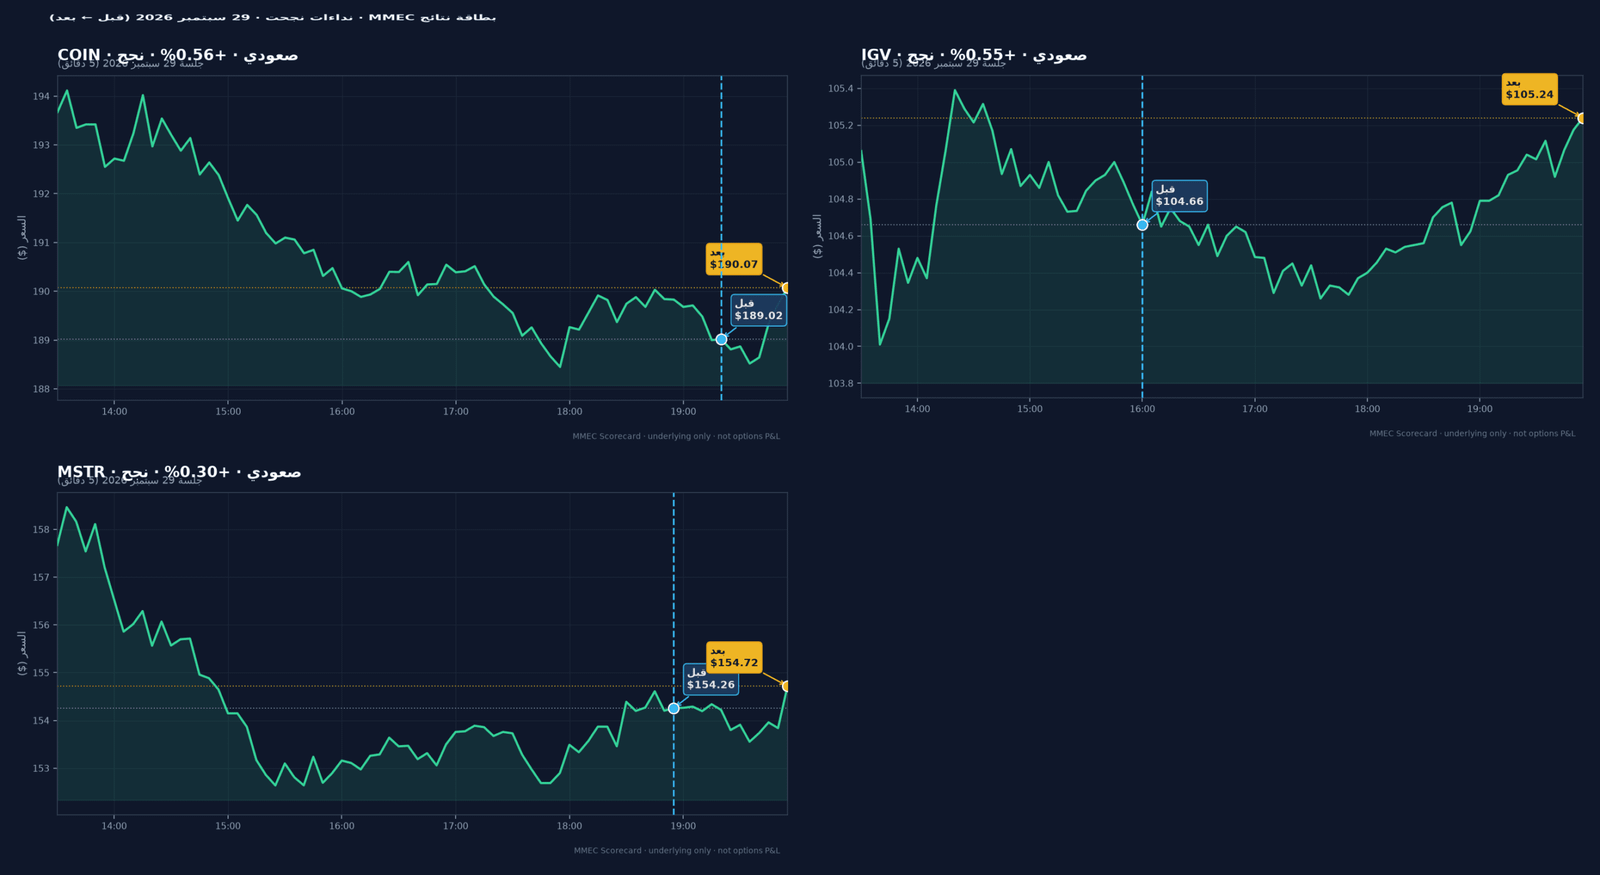Select the $104.66 before-price label on IGV
Viewport: 1600px width, 875px height.
click(1179, 195)
